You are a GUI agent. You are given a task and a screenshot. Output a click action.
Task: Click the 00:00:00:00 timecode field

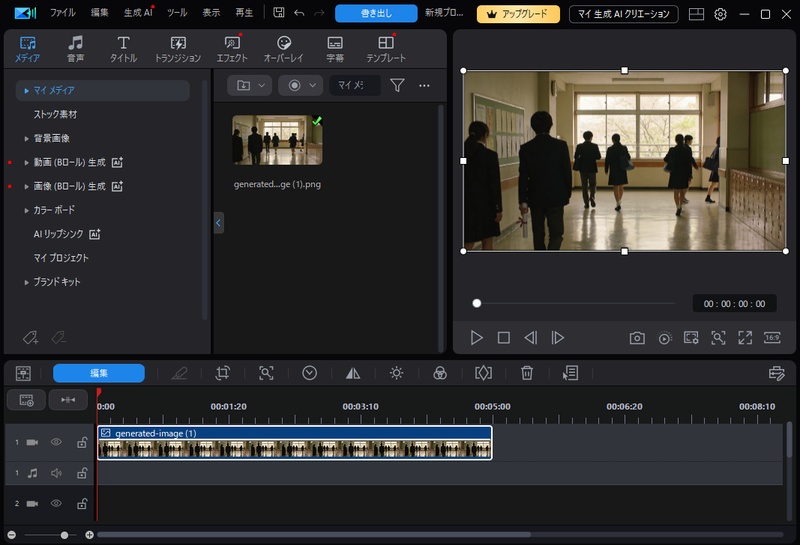pyautogui.click(x=734, y=304)
